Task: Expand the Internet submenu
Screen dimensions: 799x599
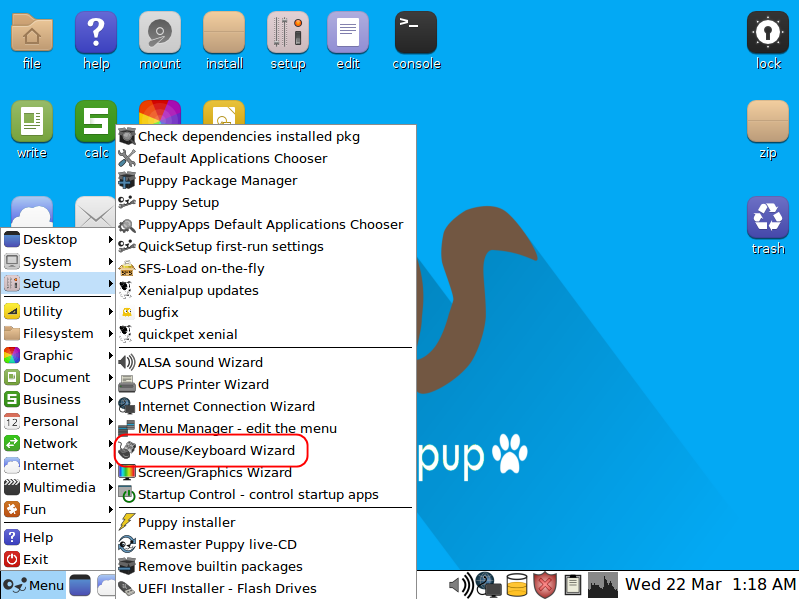Action: (x=58, y=465)
